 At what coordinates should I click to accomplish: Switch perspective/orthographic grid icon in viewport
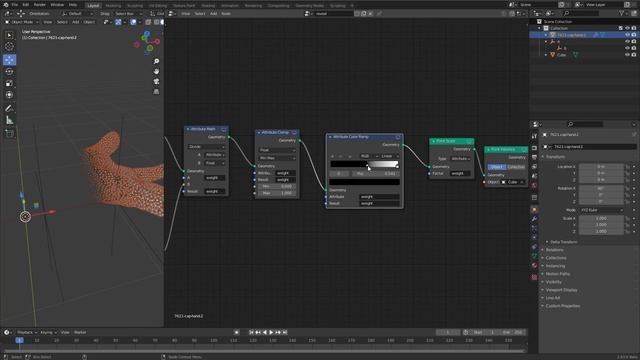coord(156,92)
